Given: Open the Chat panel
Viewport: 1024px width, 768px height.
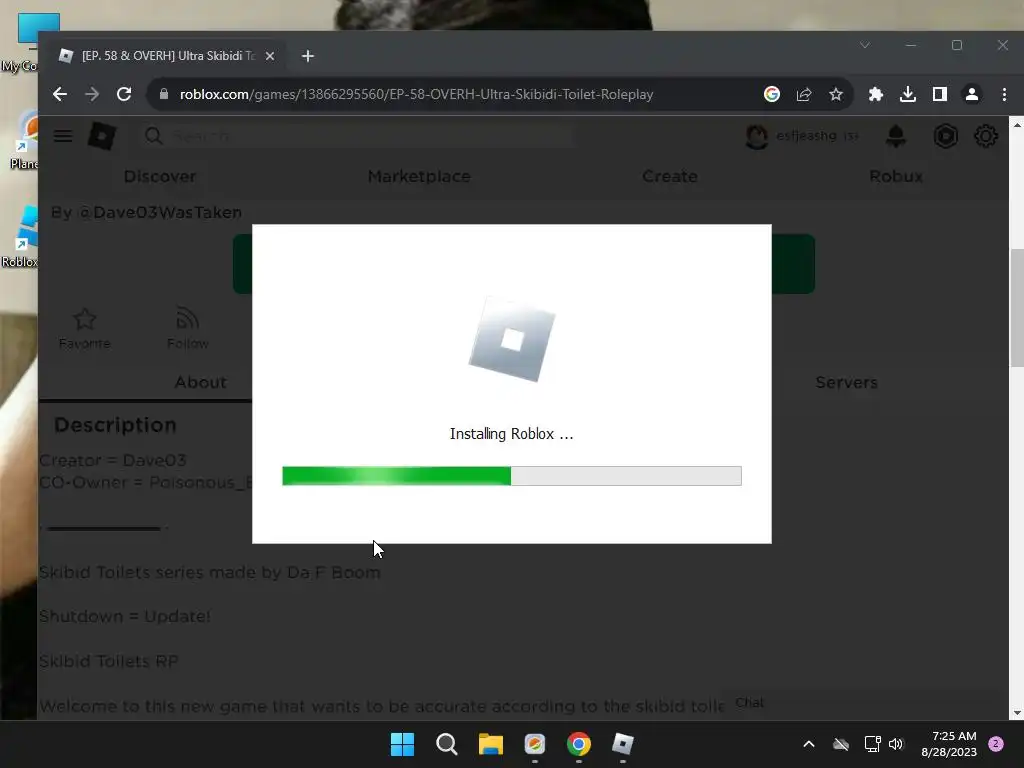Looking at the screenshot, I should tap(749, 703).
